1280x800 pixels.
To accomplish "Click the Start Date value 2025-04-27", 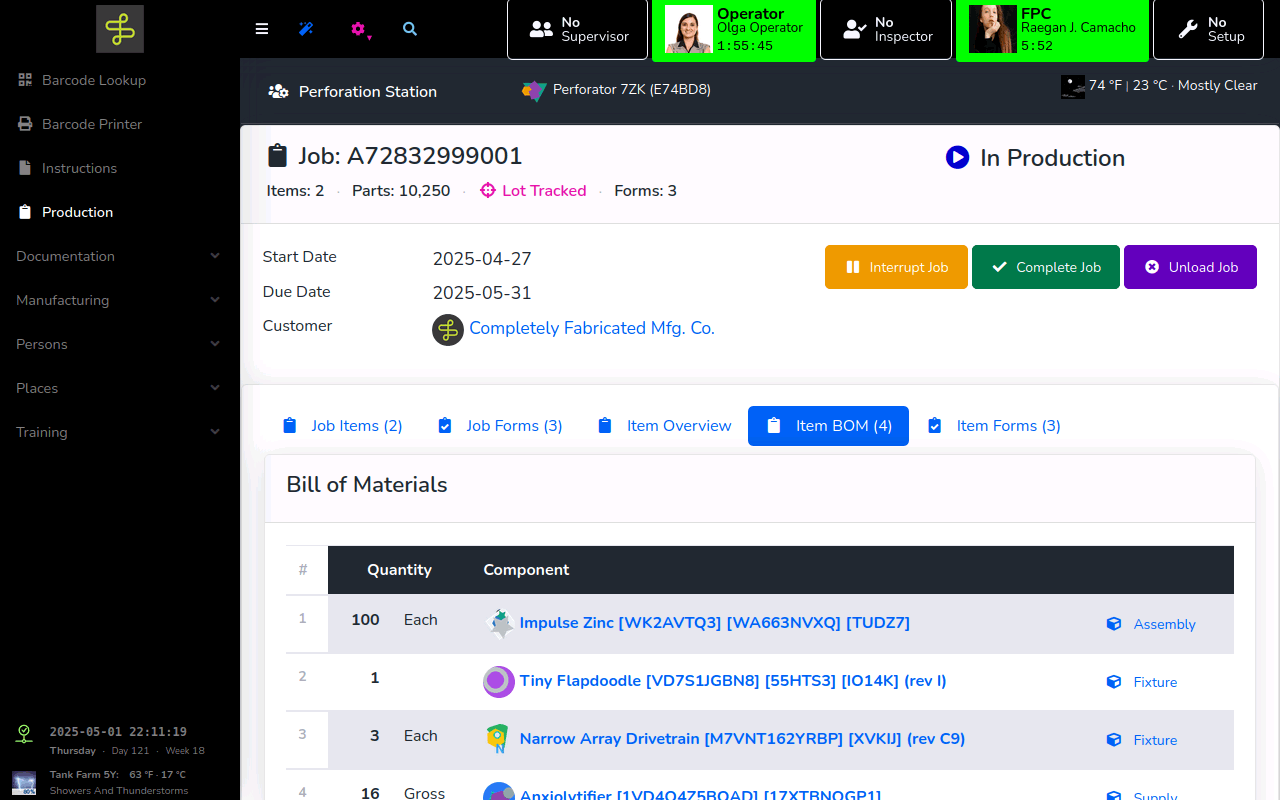I will [x=482, y=259].
